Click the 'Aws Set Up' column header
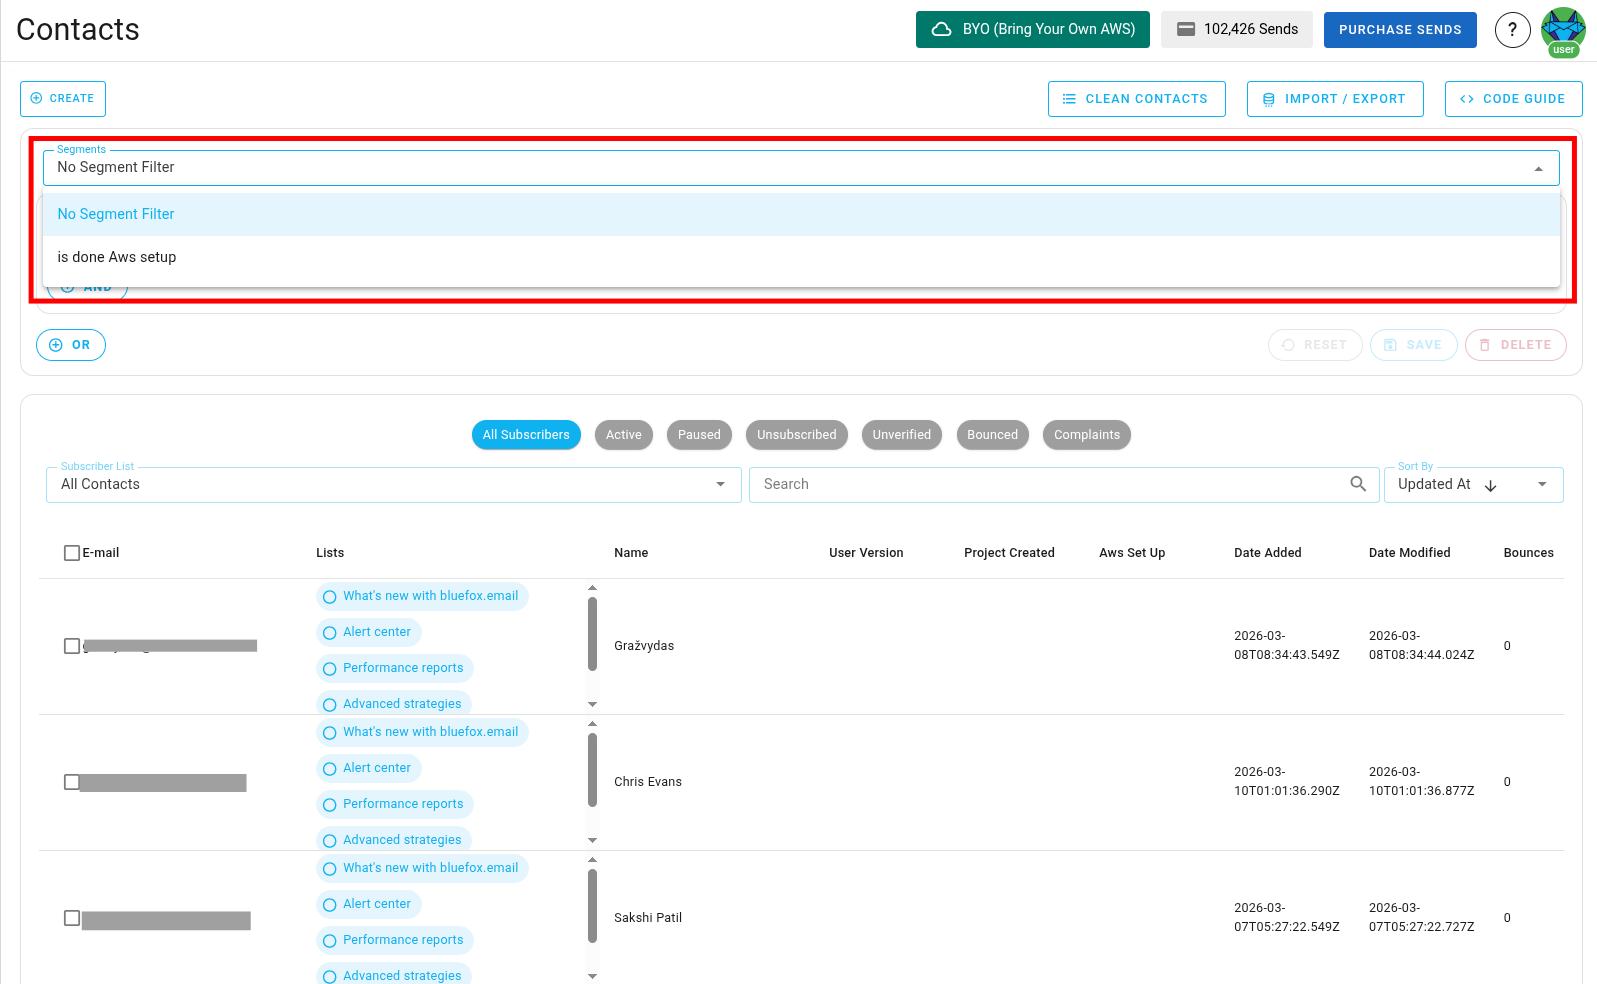Screen dimensions: 1597x984 [1132, 553]
